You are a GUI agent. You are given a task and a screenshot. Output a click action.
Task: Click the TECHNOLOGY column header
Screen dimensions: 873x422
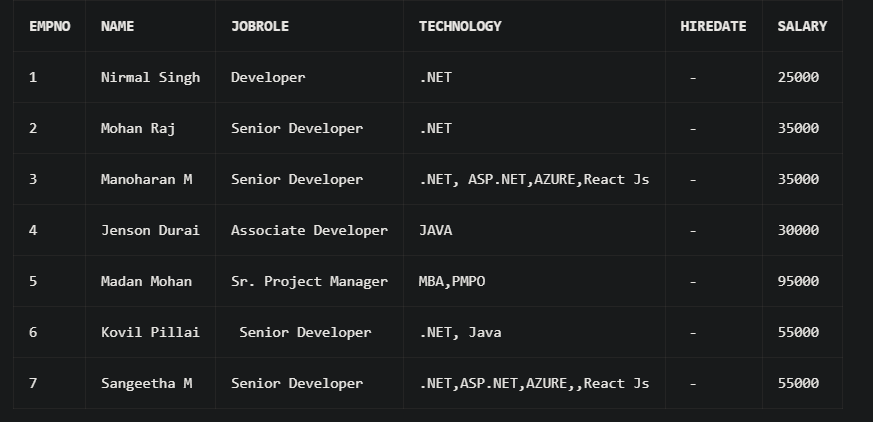click(x=460, y=26)
